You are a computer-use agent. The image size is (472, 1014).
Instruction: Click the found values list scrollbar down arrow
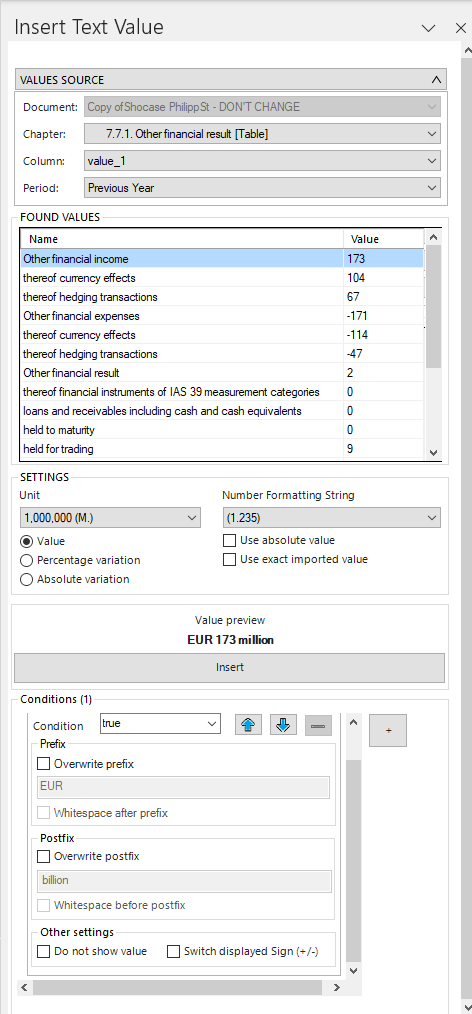433,453
